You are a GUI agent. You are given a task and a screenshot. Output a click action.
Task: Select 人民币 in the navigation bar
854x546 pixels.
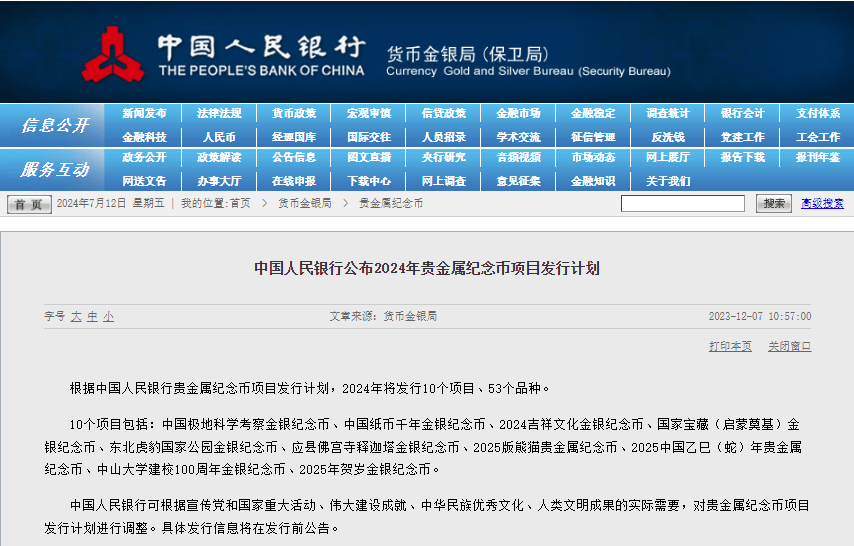point(219,137)
